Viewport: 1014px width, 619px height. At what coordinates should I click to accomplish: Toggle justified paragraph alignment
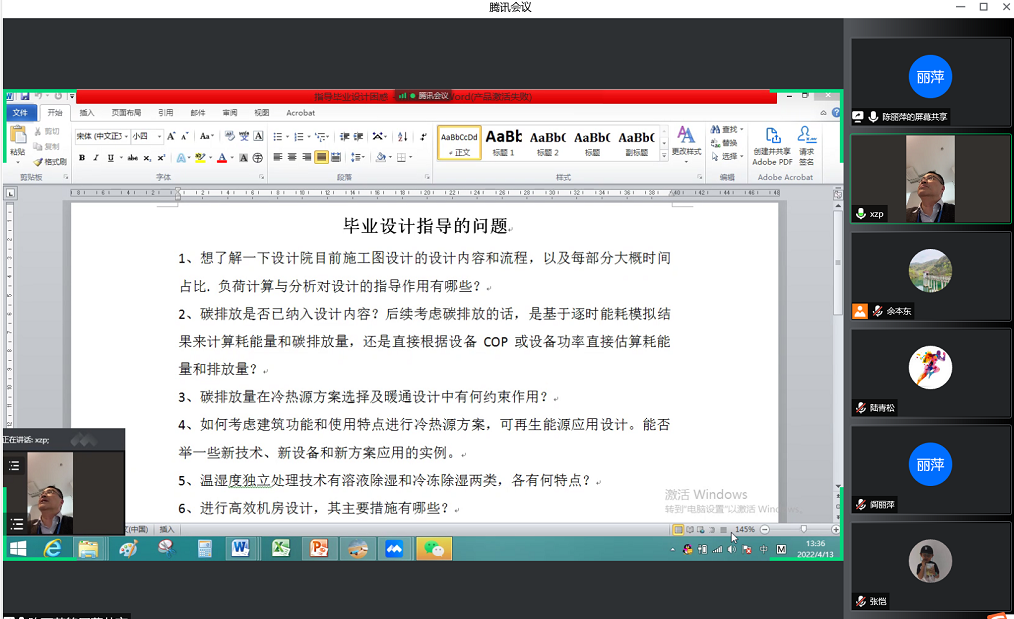(321, 157)
